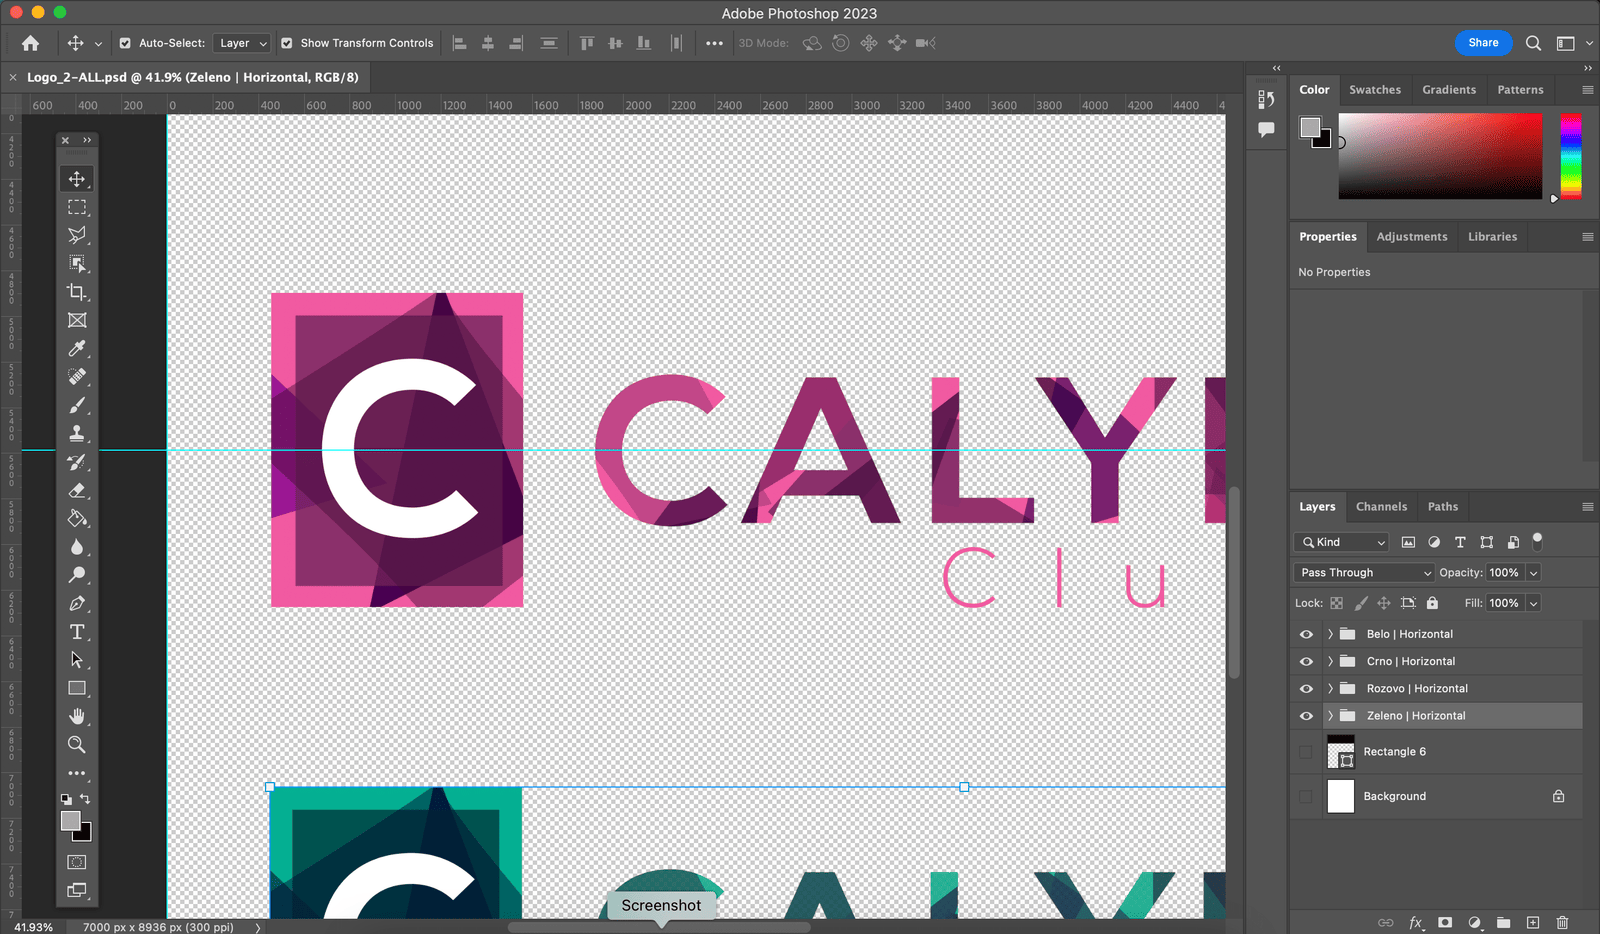The height and width of the screenshot is (934, 1600).
Task: Hide the Belo | Horizontal group
Action: coord(1306,634)
